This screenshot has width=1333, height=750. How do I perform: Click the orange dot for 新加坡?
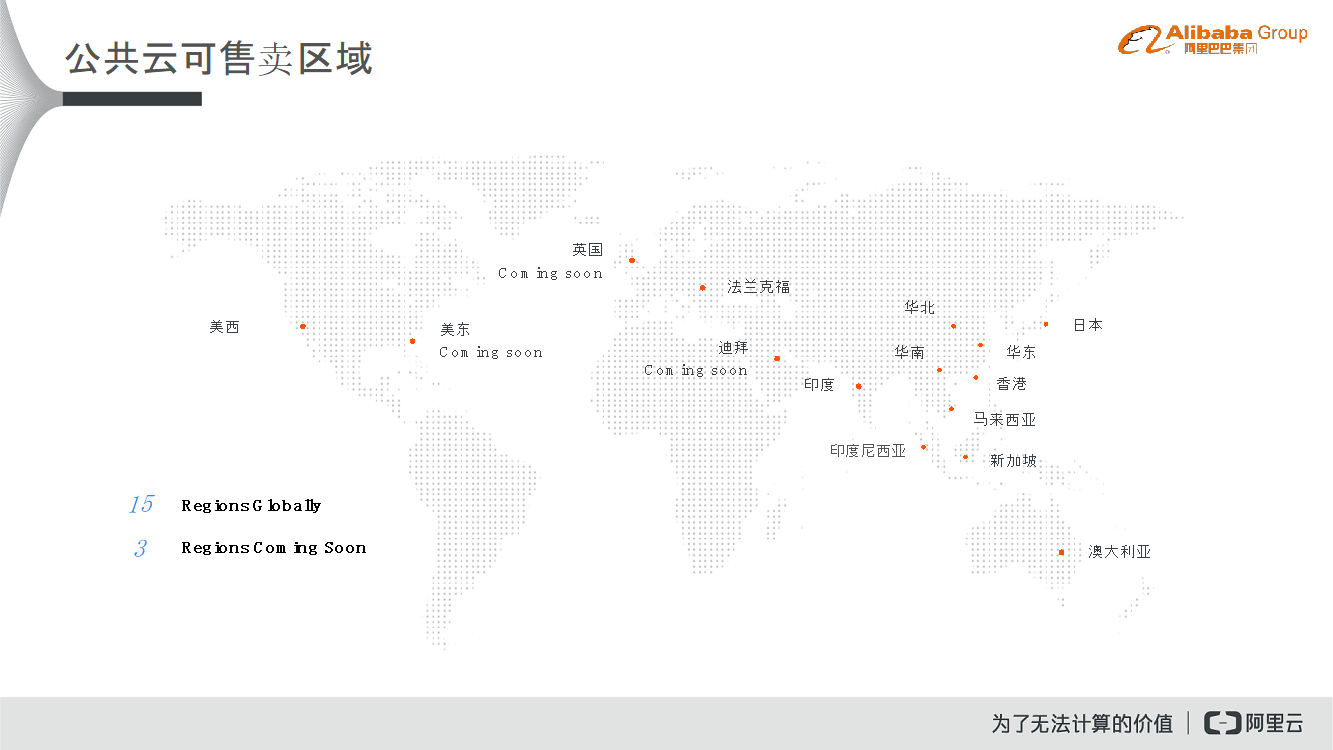pyautogui.click(x=965, y=457)
